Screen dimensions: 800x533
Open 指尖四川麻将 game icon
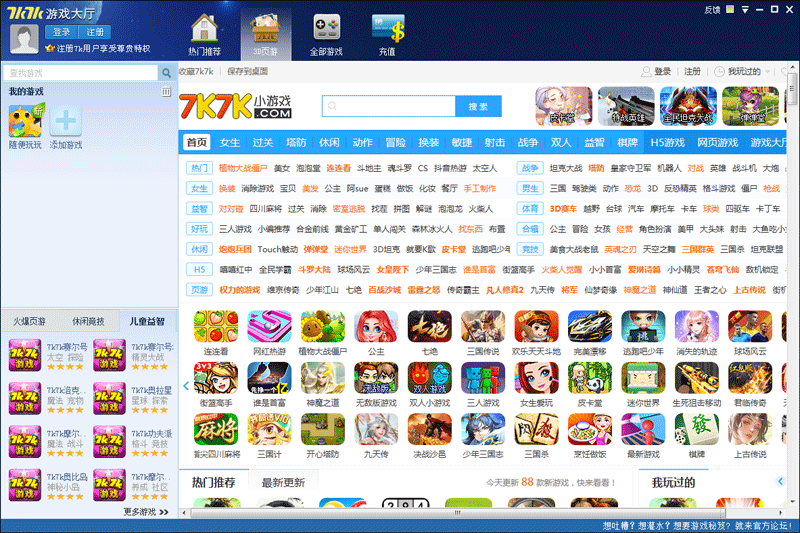click(x=216, y=429)
